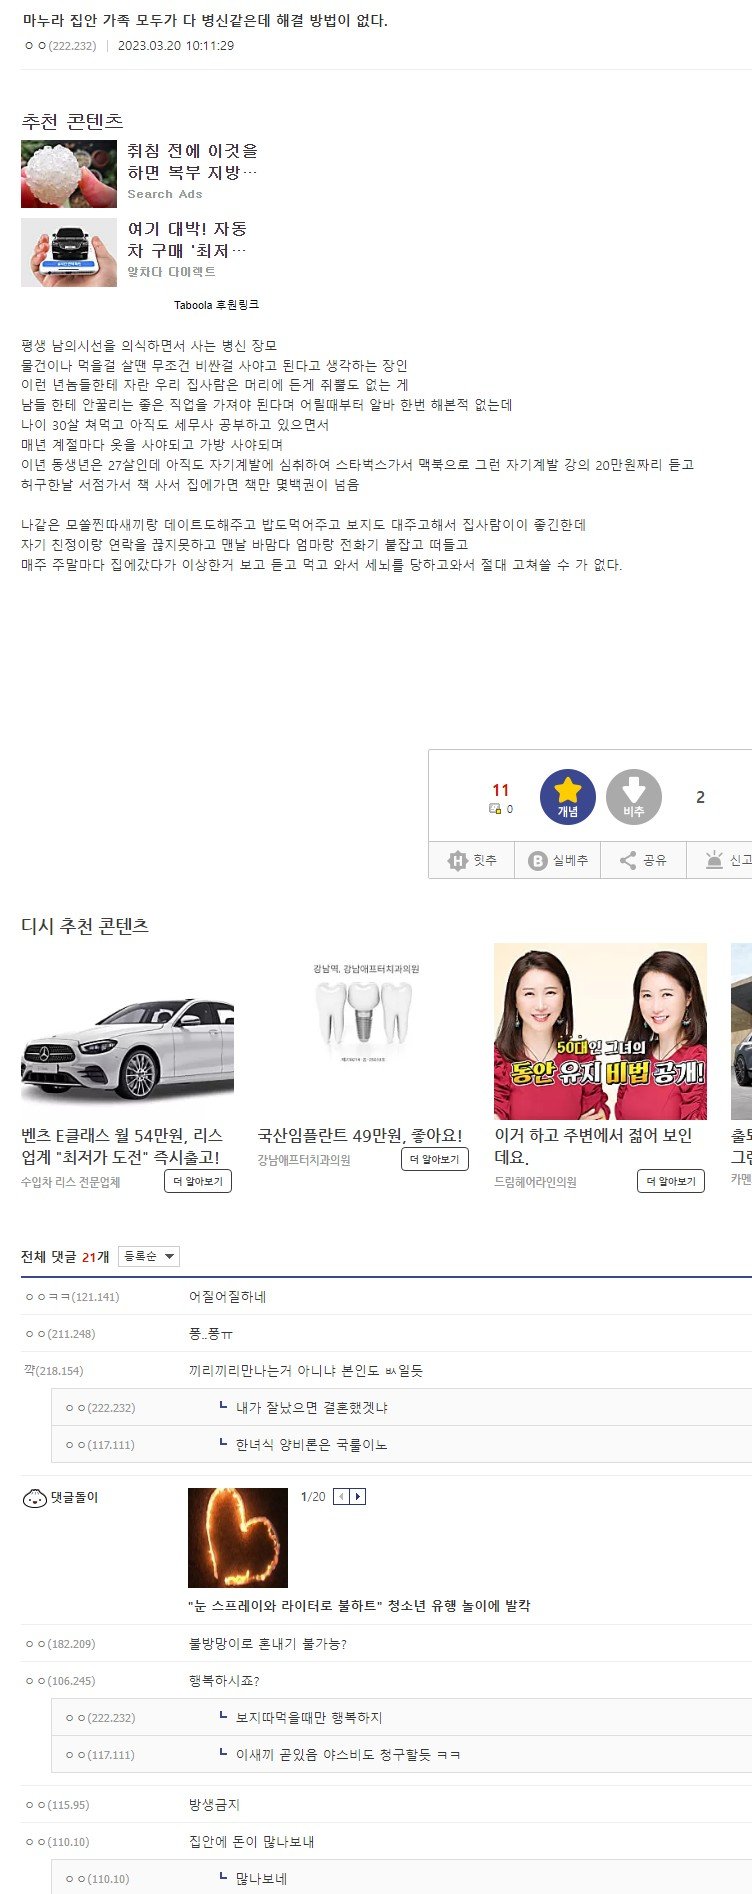The image size is (752, 1894).
Task: Click the 신고 report siren button
Action: point(726,860)
